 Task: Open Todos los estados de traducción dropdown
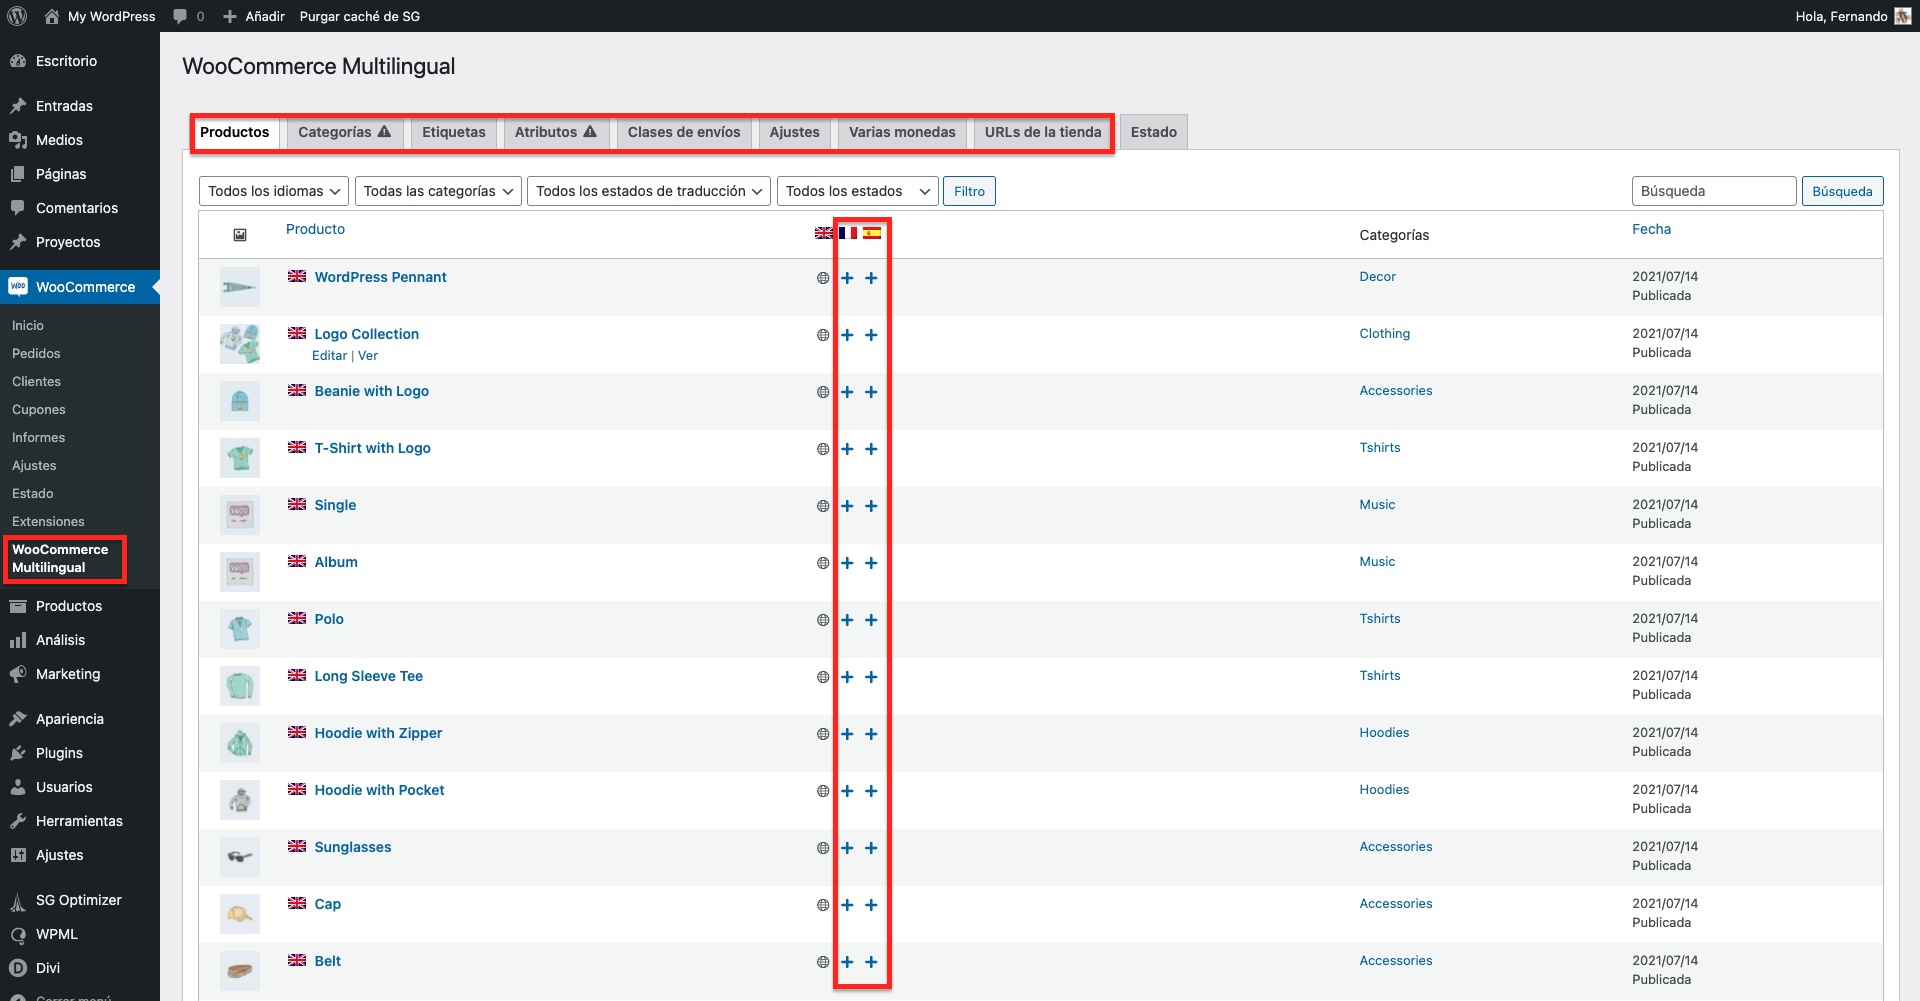point(648,191)
